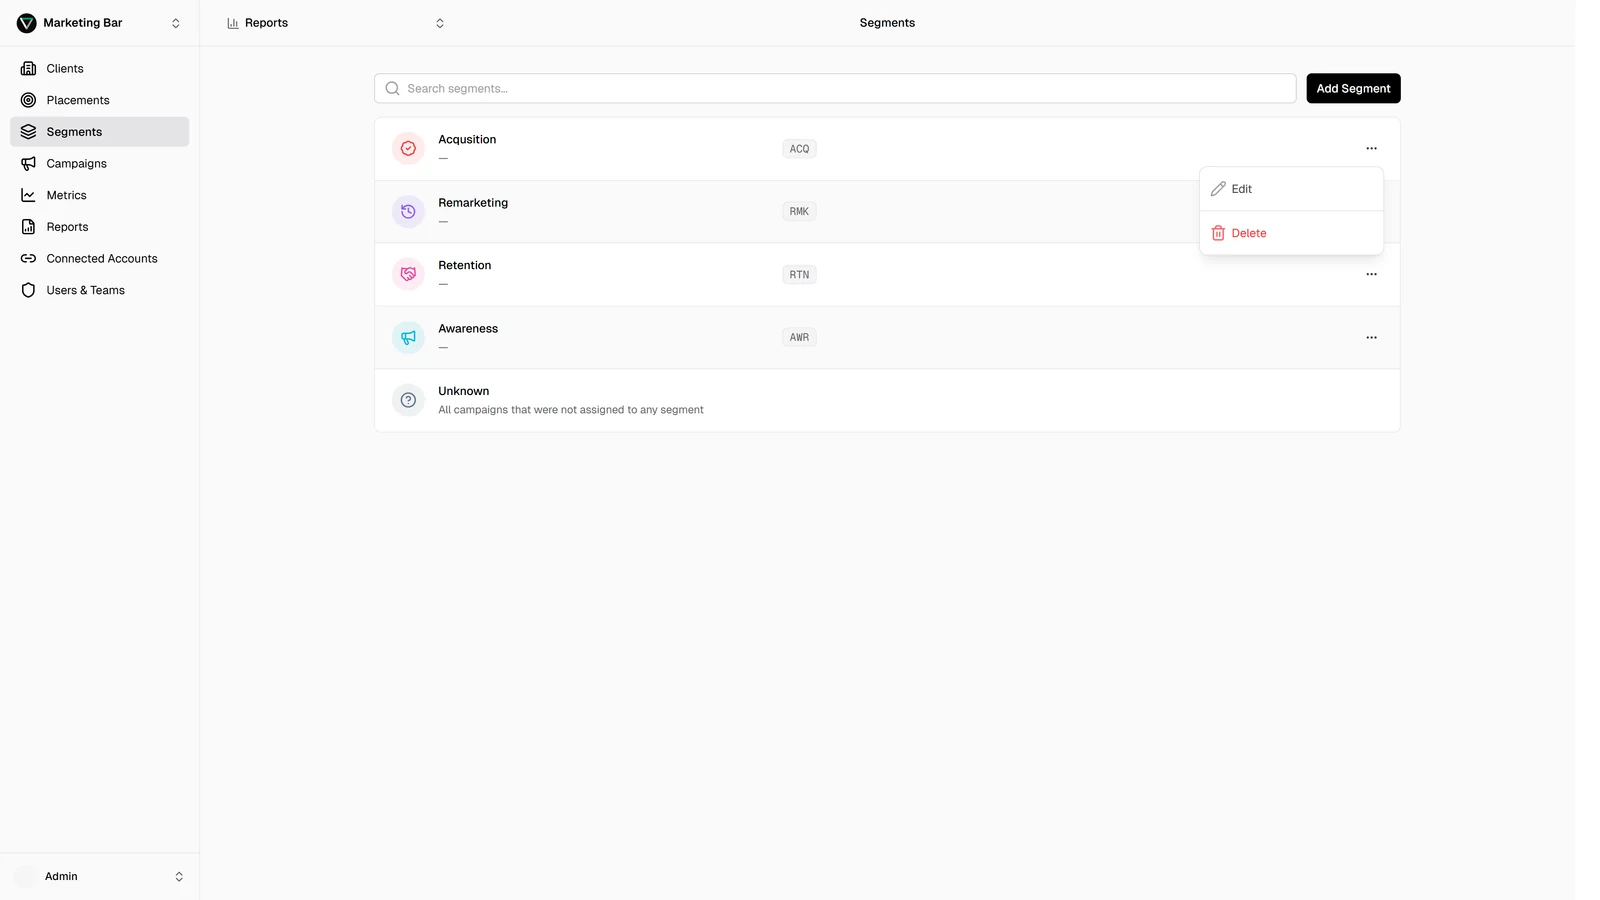Focus the Search segments field
Image resolution: width=1600 pixels, height=900 pixels.
(835, 89)
